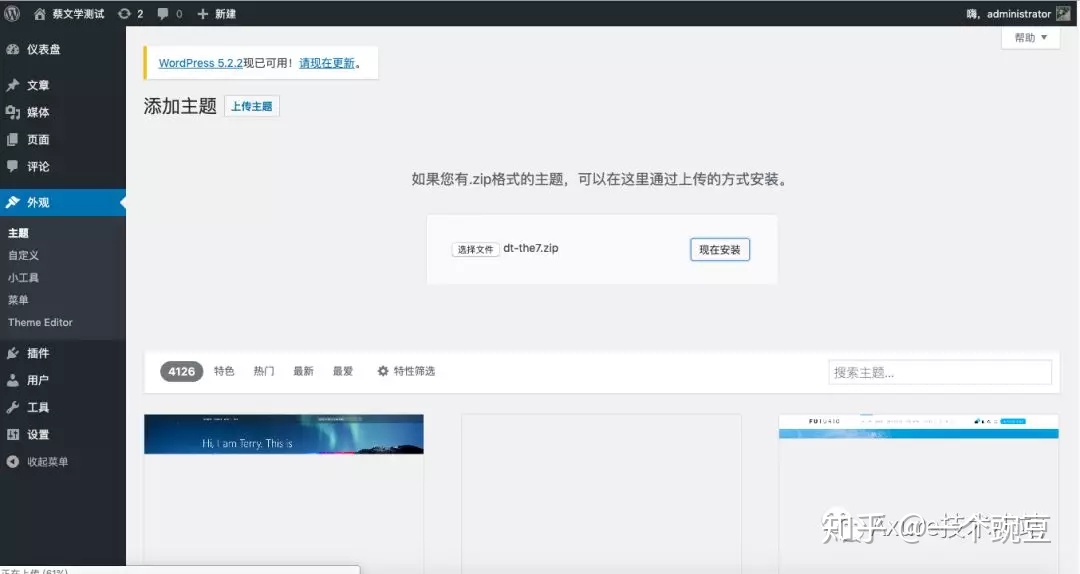
Task: Open the 页面 pages menu
Action: click(63, 139)
